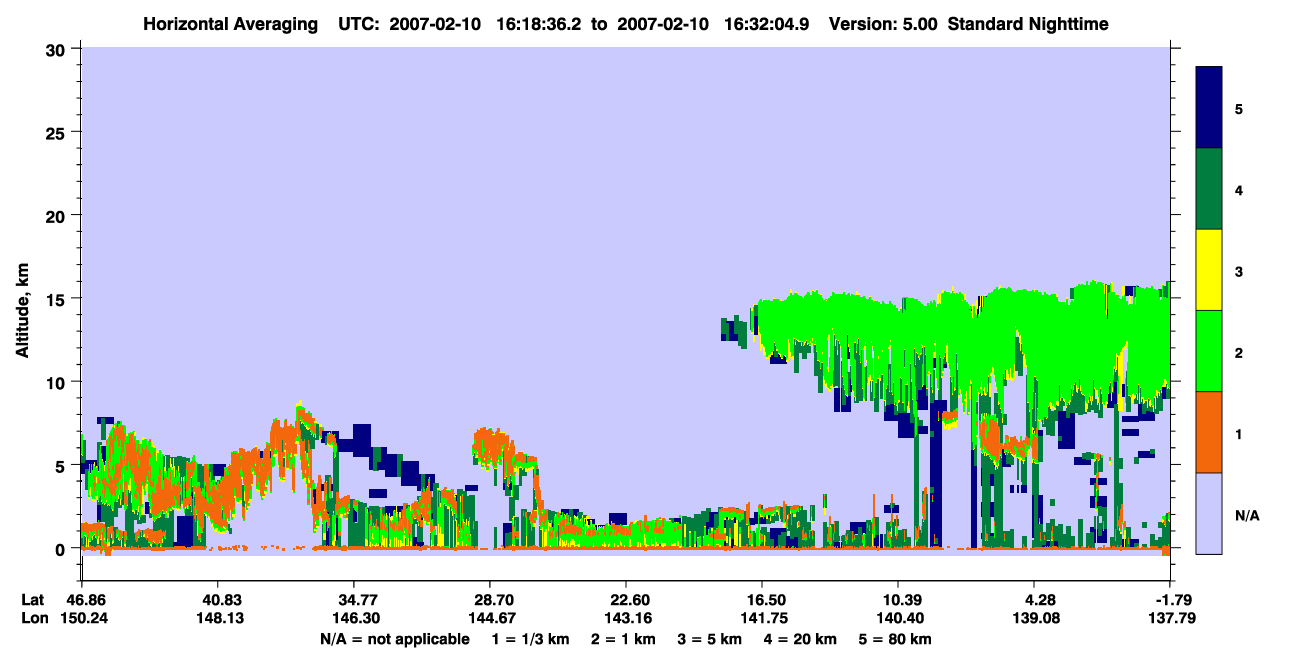Click longitude value 137.79

point(1170,618)
